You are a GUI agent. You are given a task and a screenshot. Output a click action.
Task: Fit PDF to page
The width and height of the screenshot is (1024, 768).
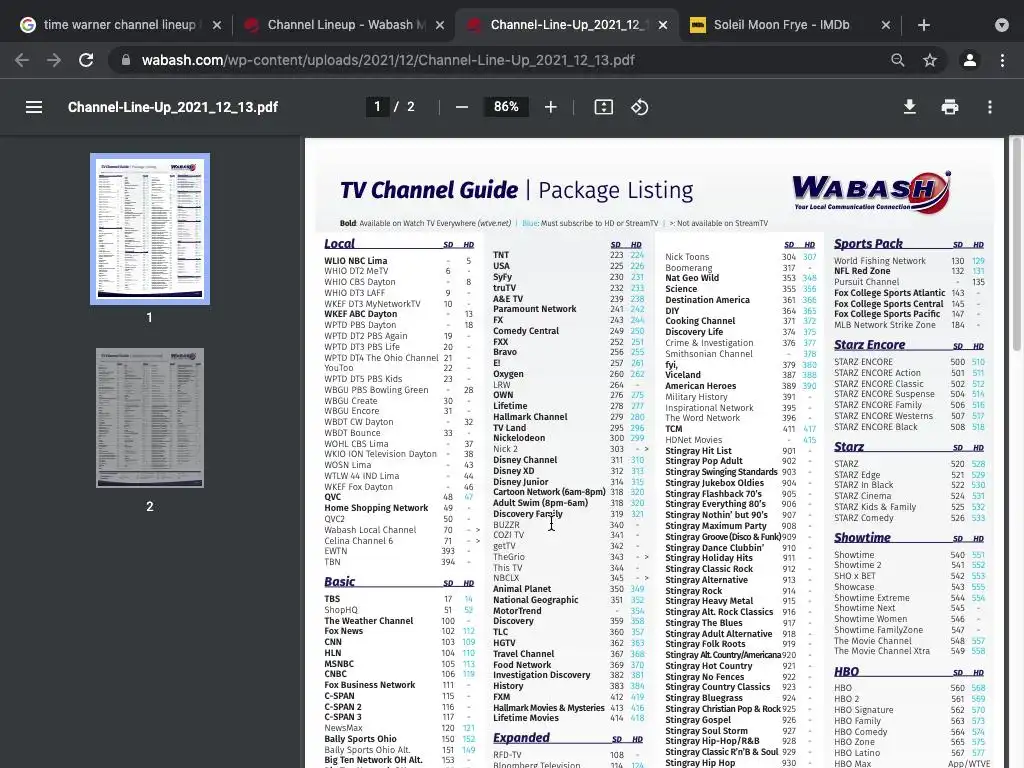pyautogui.click(x=603, y=107)
